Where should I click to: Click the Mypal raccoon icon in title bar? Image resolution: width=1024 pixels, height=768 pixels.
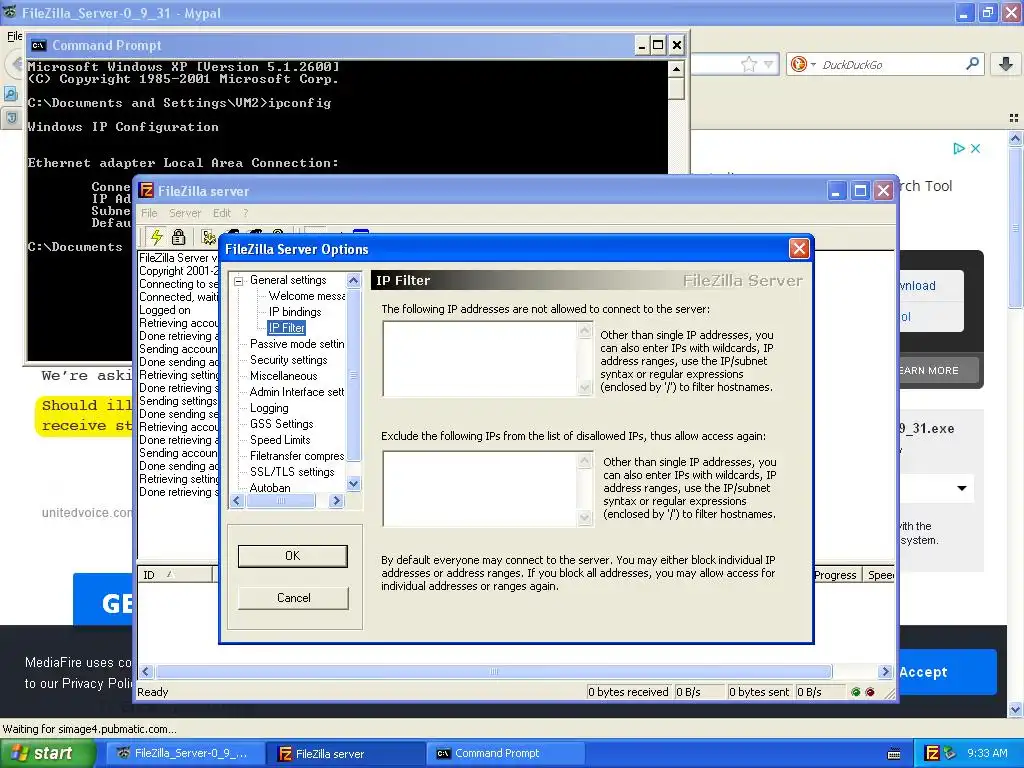click(x=10, y=12)
